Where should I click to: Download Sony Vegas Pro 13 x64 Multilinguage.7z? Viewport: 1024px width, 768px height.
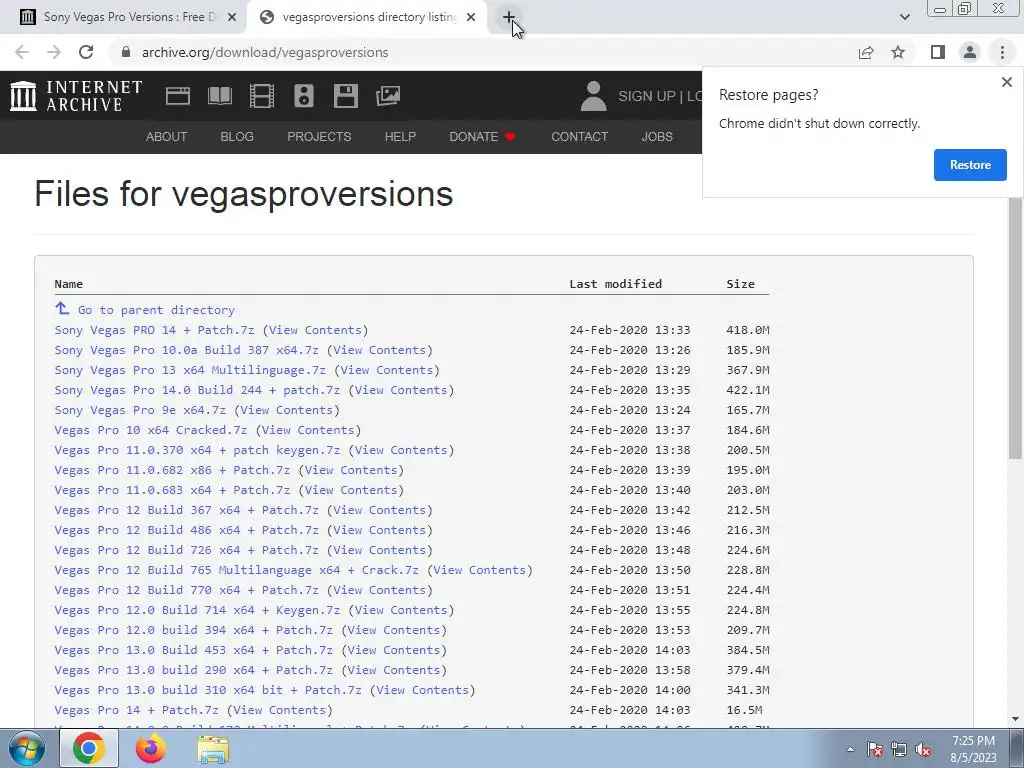point(190,370)
